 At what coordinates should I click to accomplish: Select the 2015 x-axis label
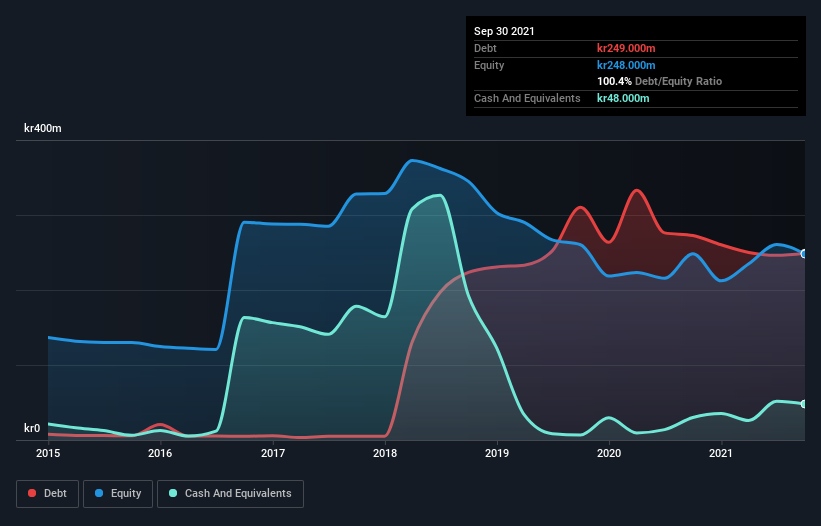click(48, 453)
